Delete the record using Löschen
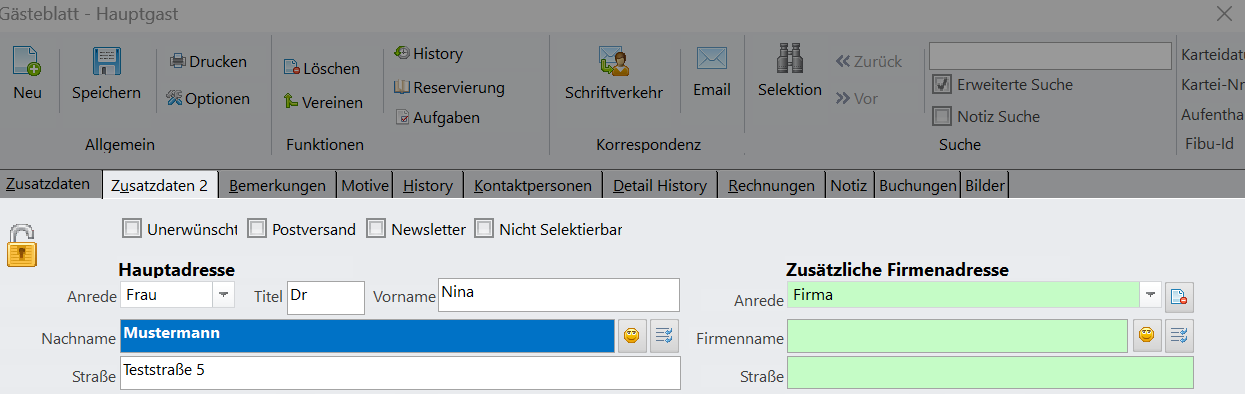The width and height of the screenshot is (1245, 394). [321, 68]
